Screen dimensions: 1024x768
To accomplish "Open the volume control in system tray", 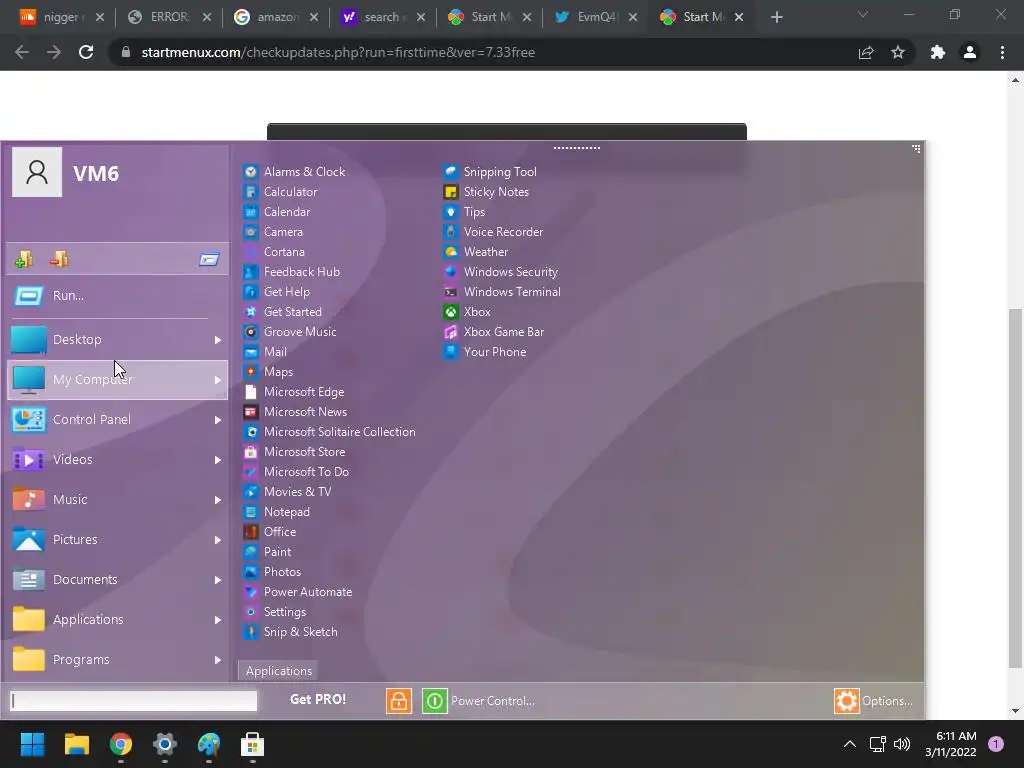I will point(902,744).
